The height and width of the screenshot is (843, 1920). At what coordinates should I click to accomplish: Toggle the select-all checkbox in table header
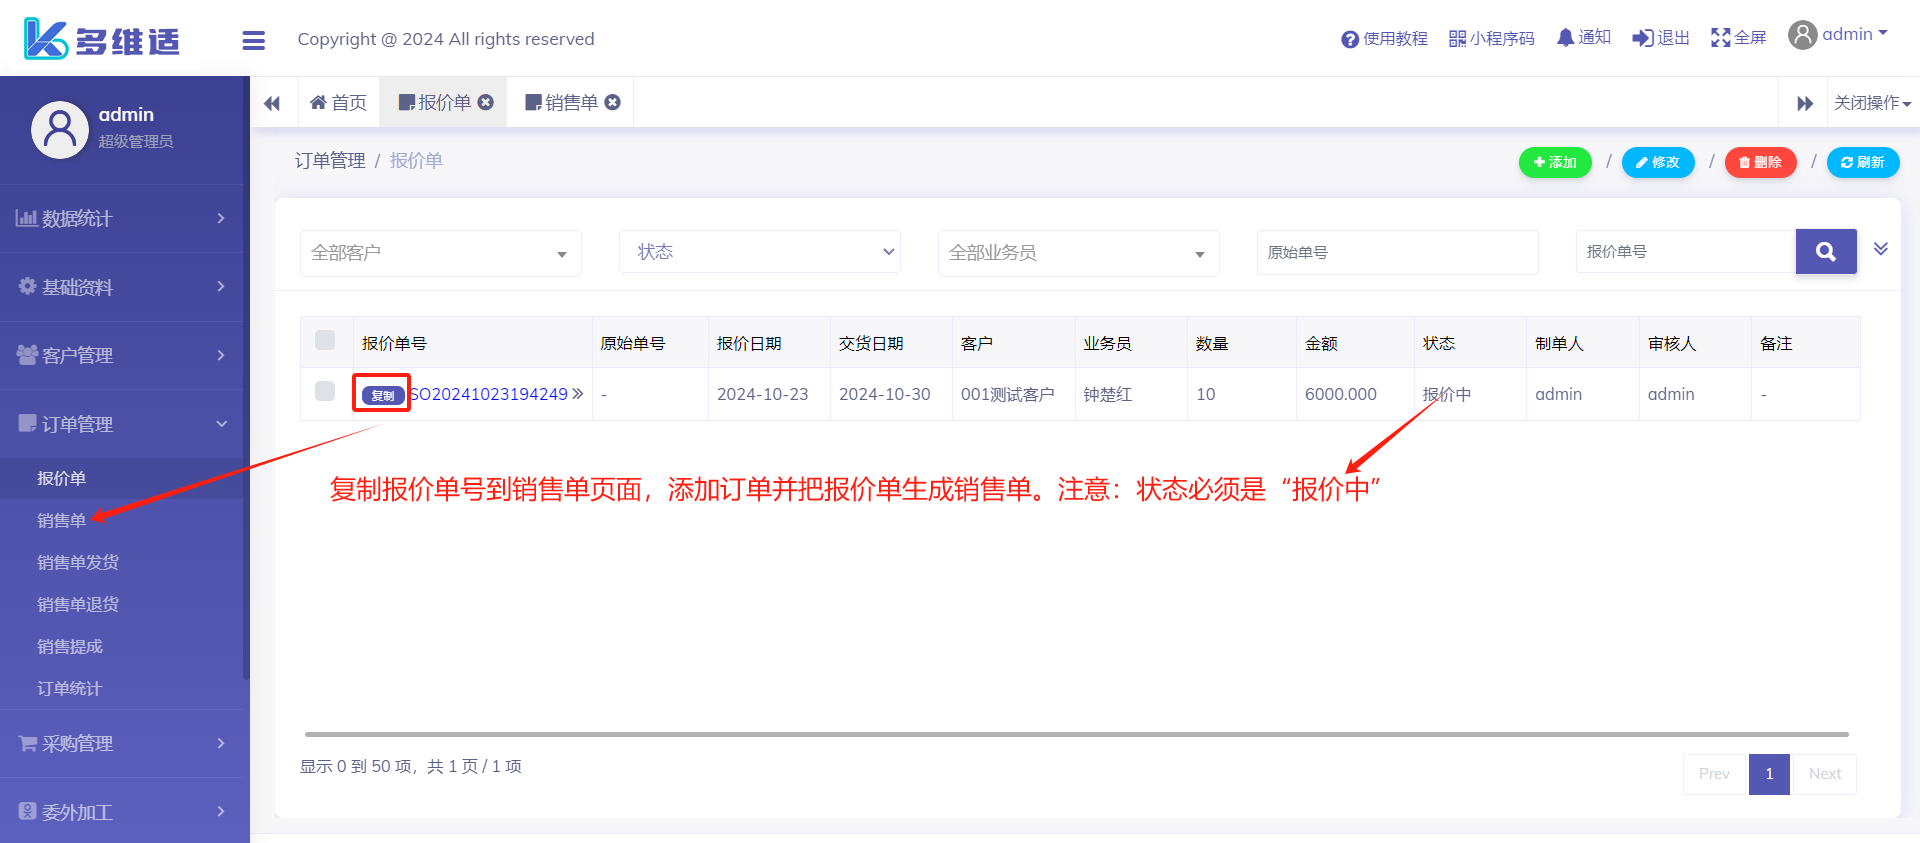325,340
